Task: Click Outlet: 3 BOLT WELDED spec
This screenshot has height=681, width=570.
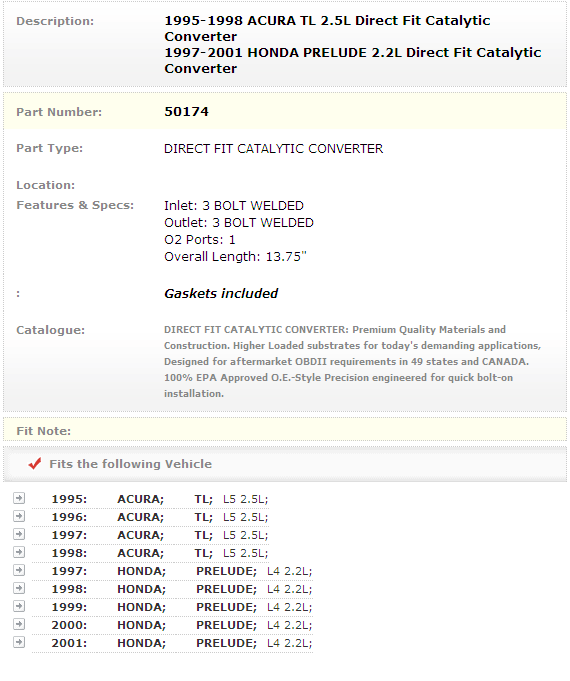Action: [x=239, y=222]
